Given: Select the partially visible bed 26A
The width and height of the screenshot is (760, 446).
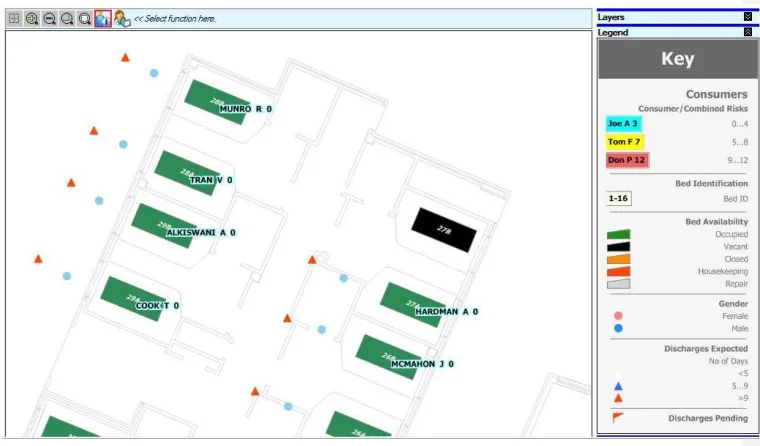Looking at the screenshot, I should [359, 425].
